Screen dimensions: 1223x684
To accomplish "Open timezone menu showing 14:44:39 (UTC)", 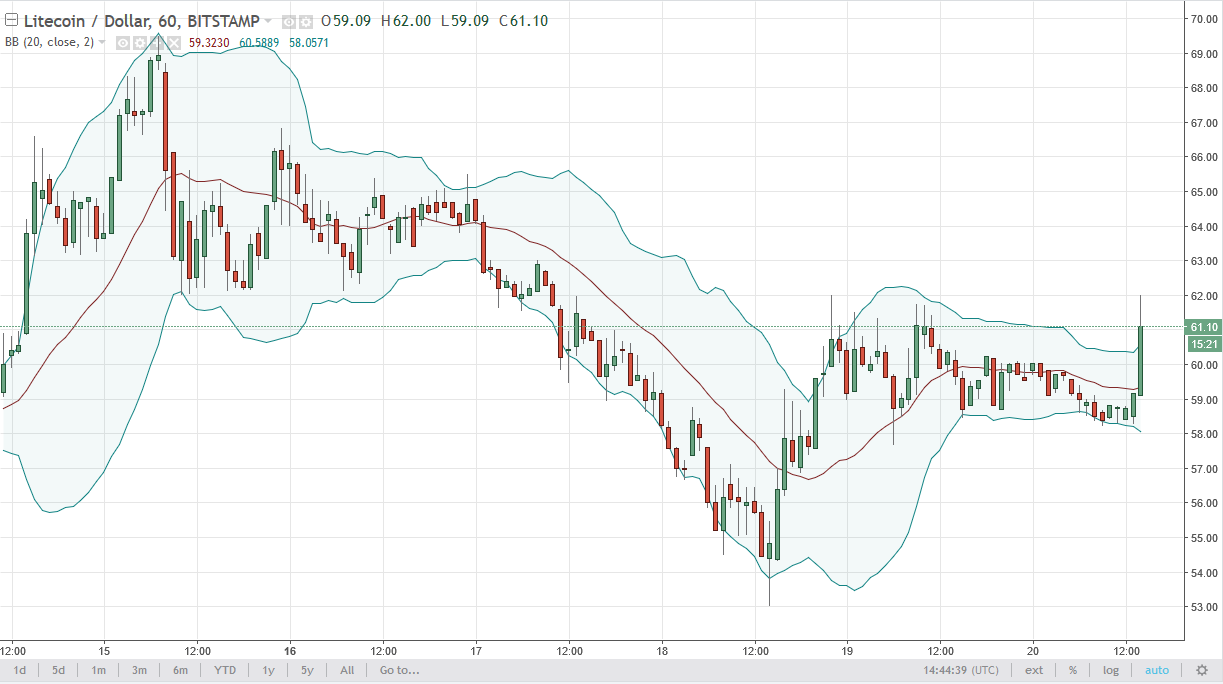I will point(960,670).
